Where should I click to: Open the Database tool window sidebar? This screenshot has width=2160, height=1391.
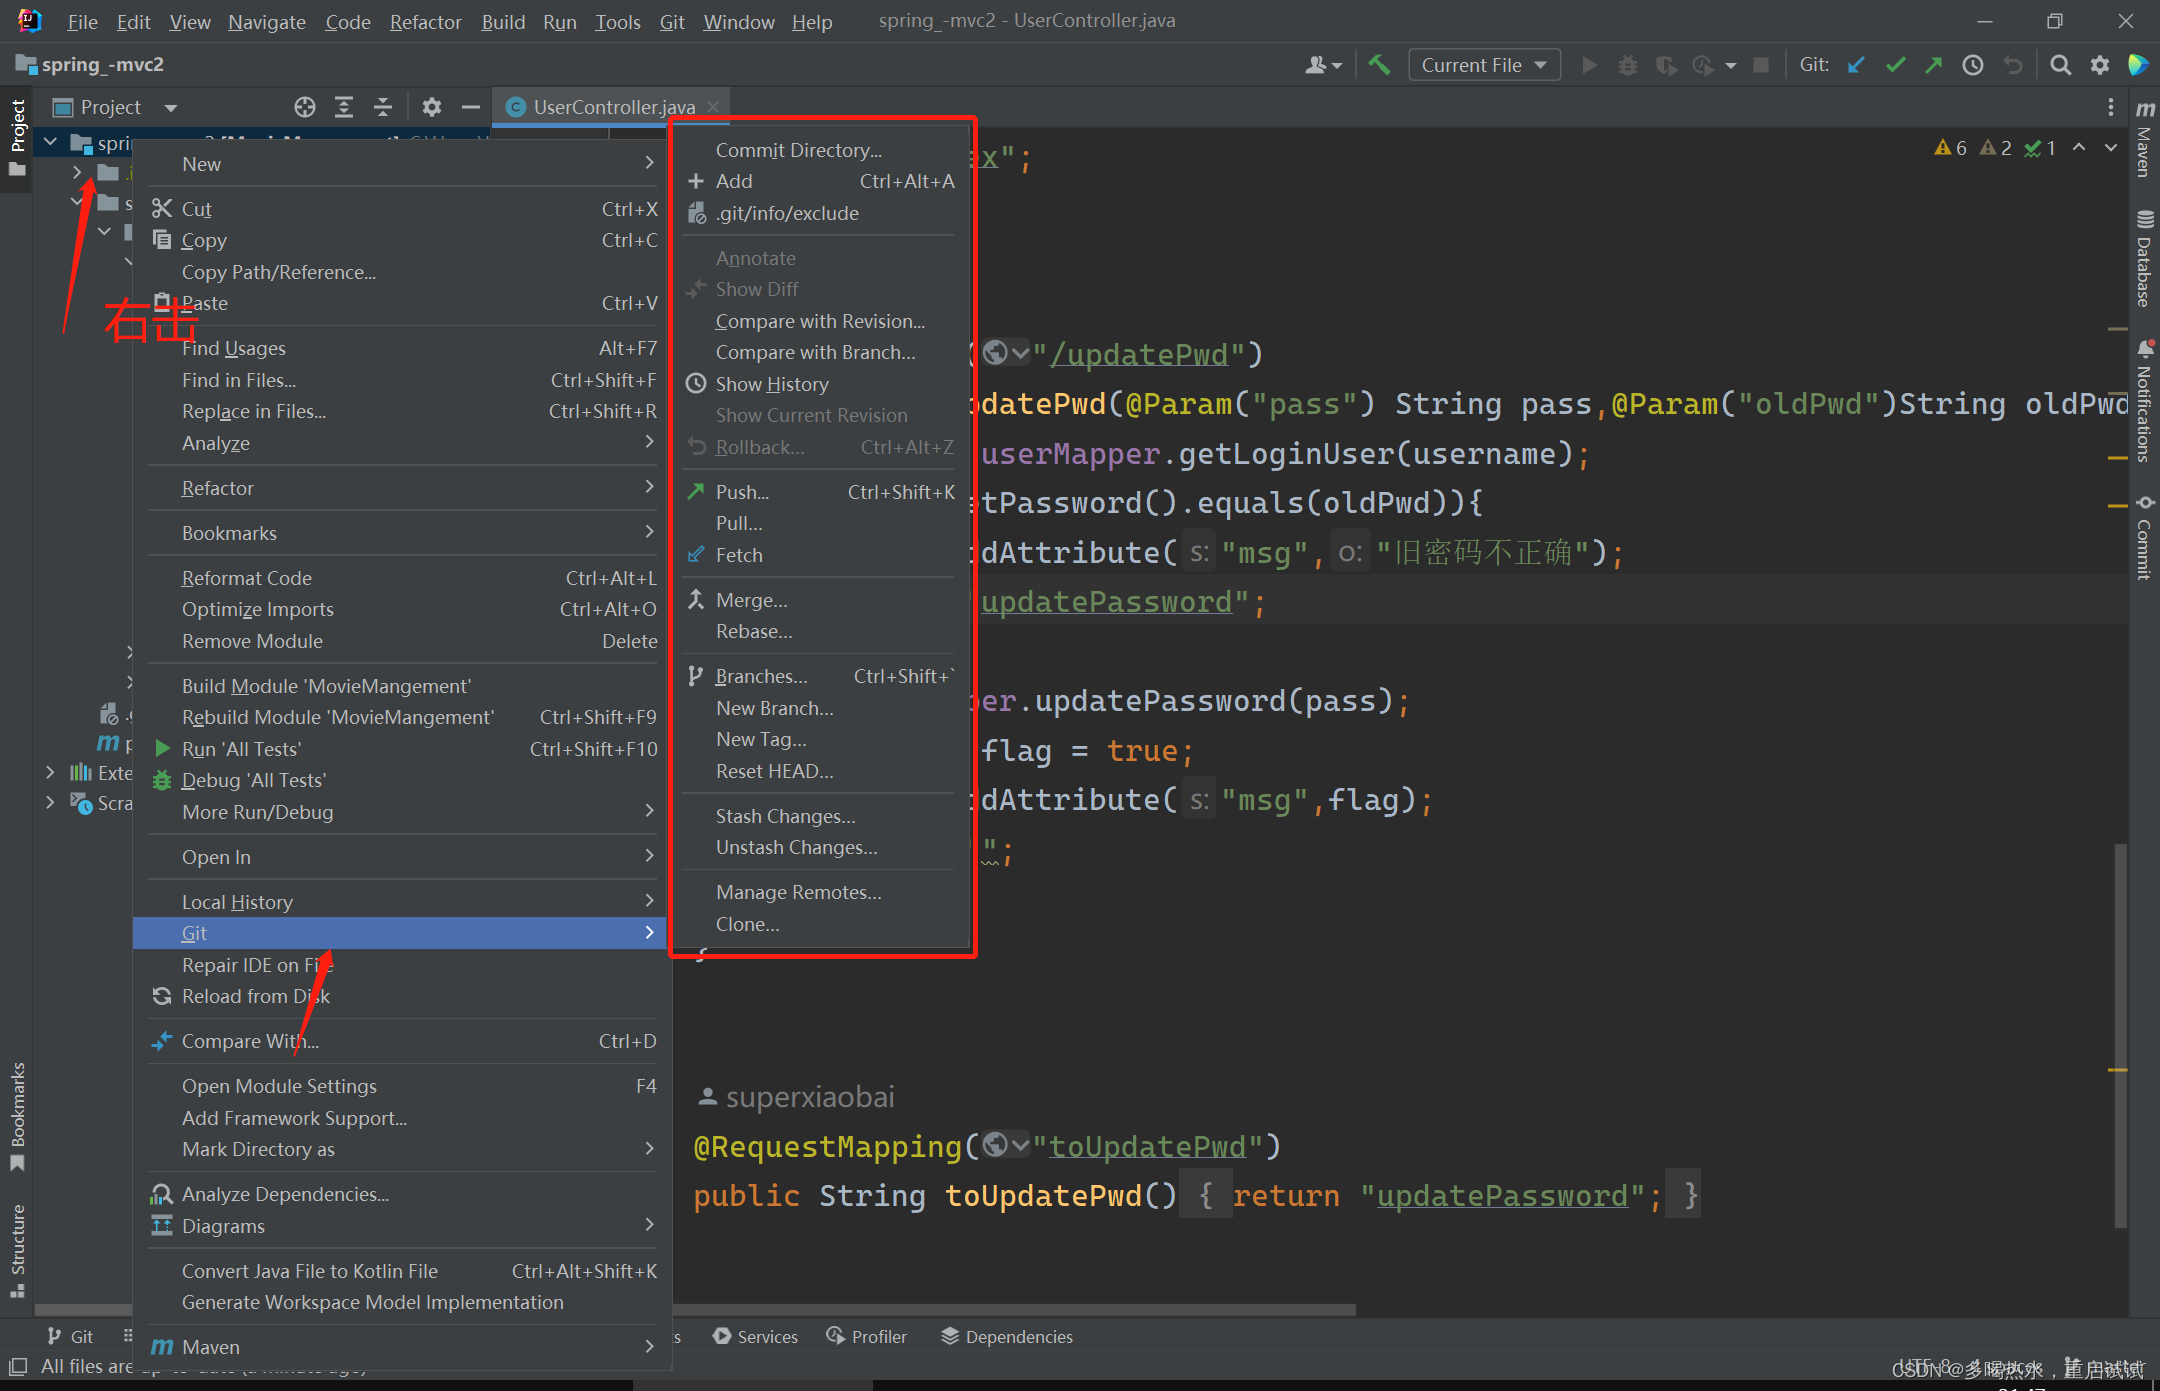(x=2144, y=259)
